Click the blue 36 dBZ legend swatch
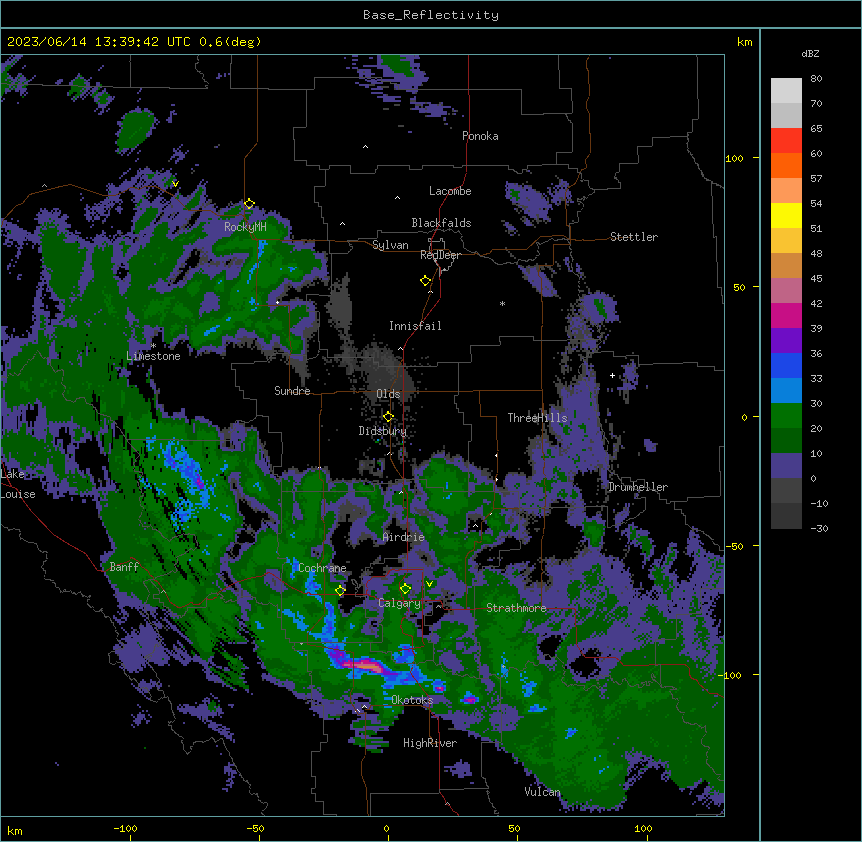This screenshot has height=842, width=862. (786, 365)
